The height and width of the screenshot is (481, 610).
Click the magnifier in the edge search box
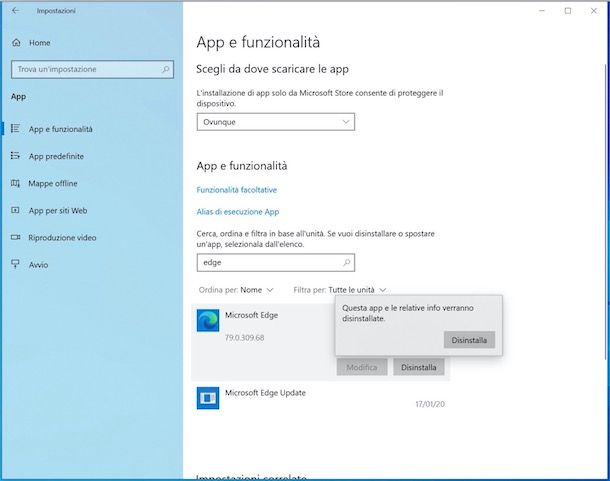347,263
